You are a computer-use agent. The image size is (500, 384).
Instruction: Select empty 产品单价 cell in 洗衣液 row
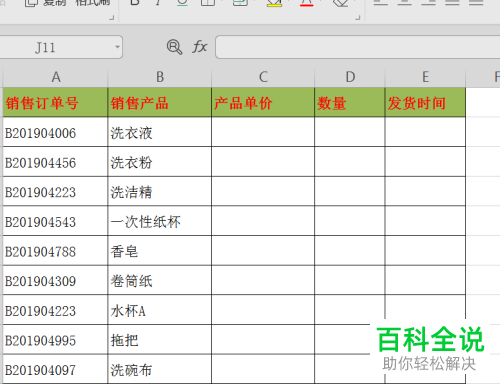(x=263, y=132)
